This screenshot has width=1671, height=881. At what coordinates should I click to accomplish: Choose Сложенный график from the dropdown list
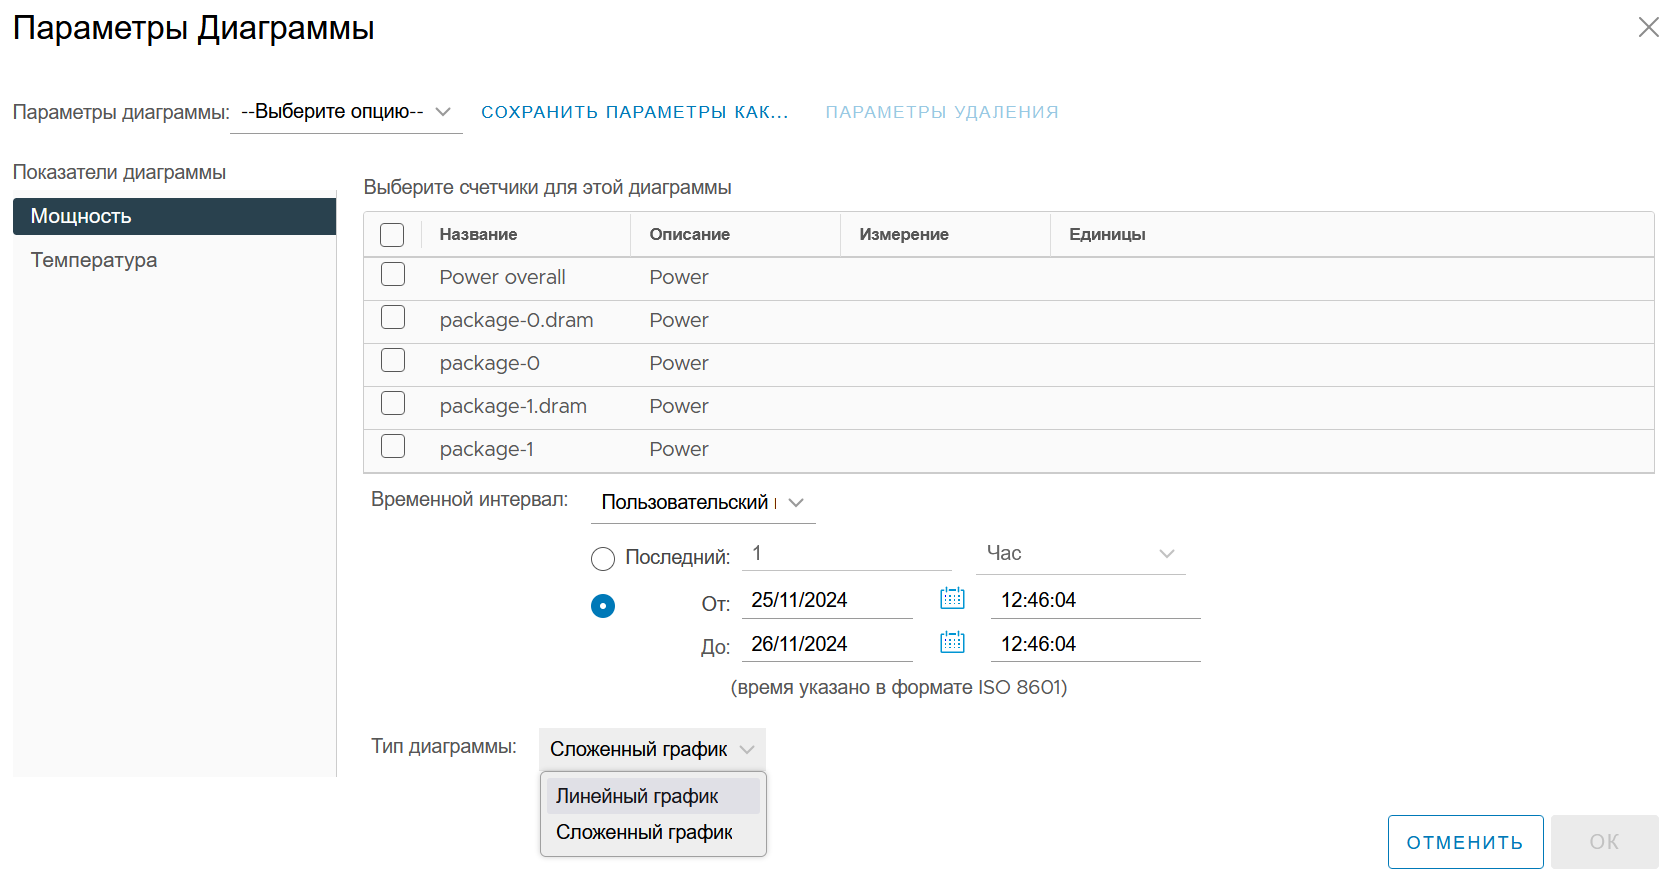point(653,832)
